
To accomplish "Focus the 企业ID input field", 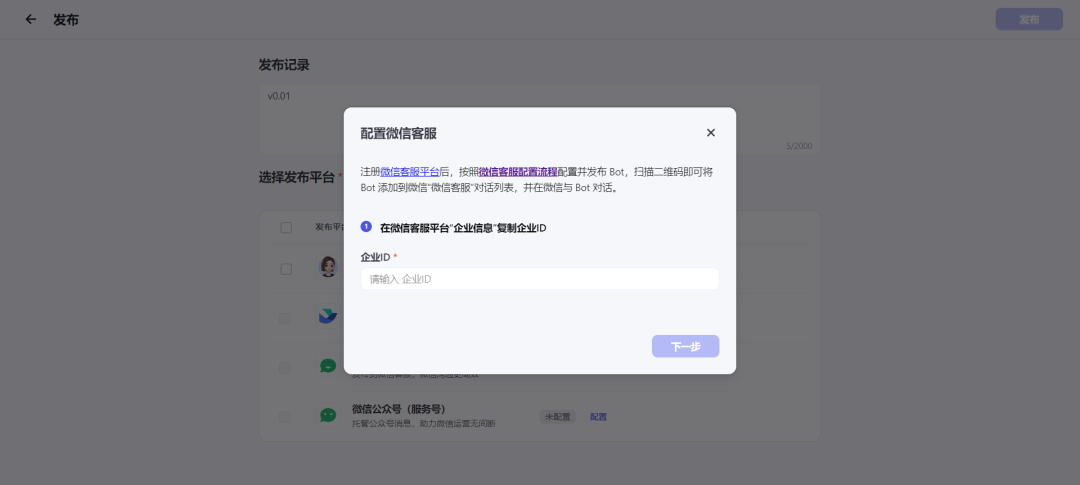I will (539, 279).
